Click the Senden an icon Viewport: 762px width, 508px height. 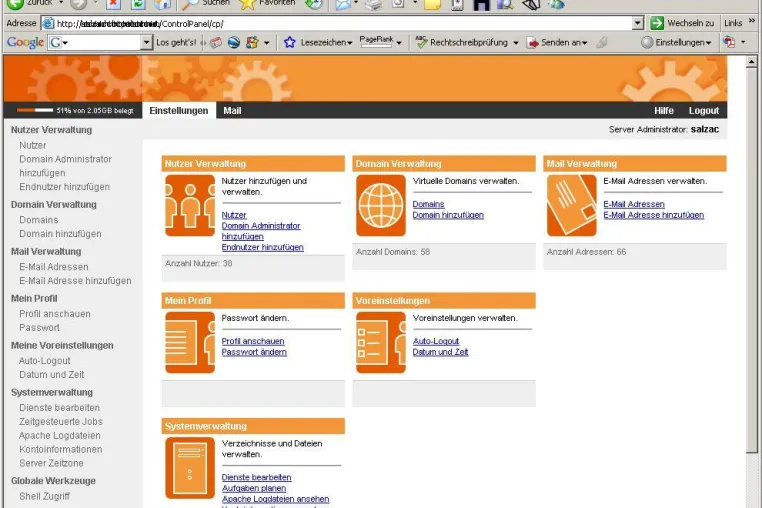pos(533,43)
